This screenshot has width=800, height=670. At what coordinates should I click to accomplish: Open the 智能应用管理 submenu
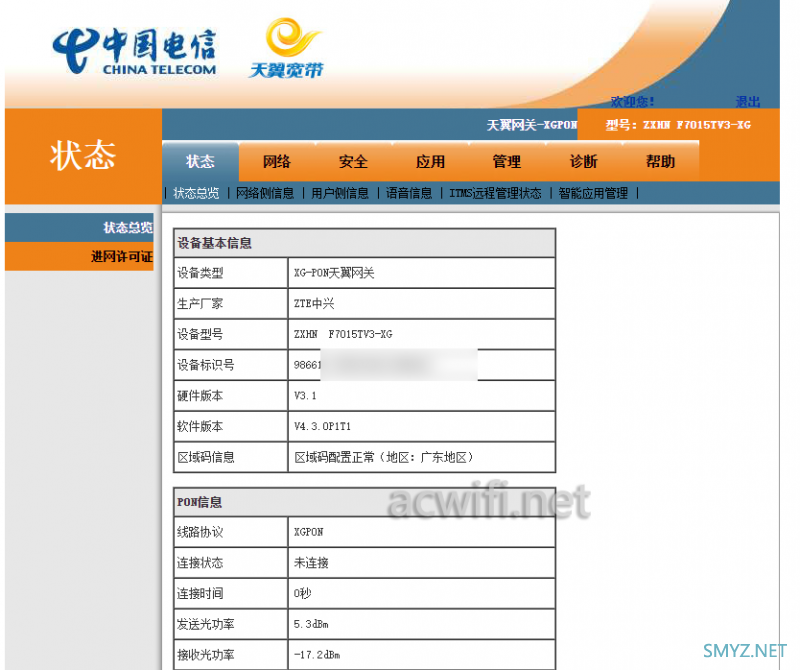tap(593, 193)
